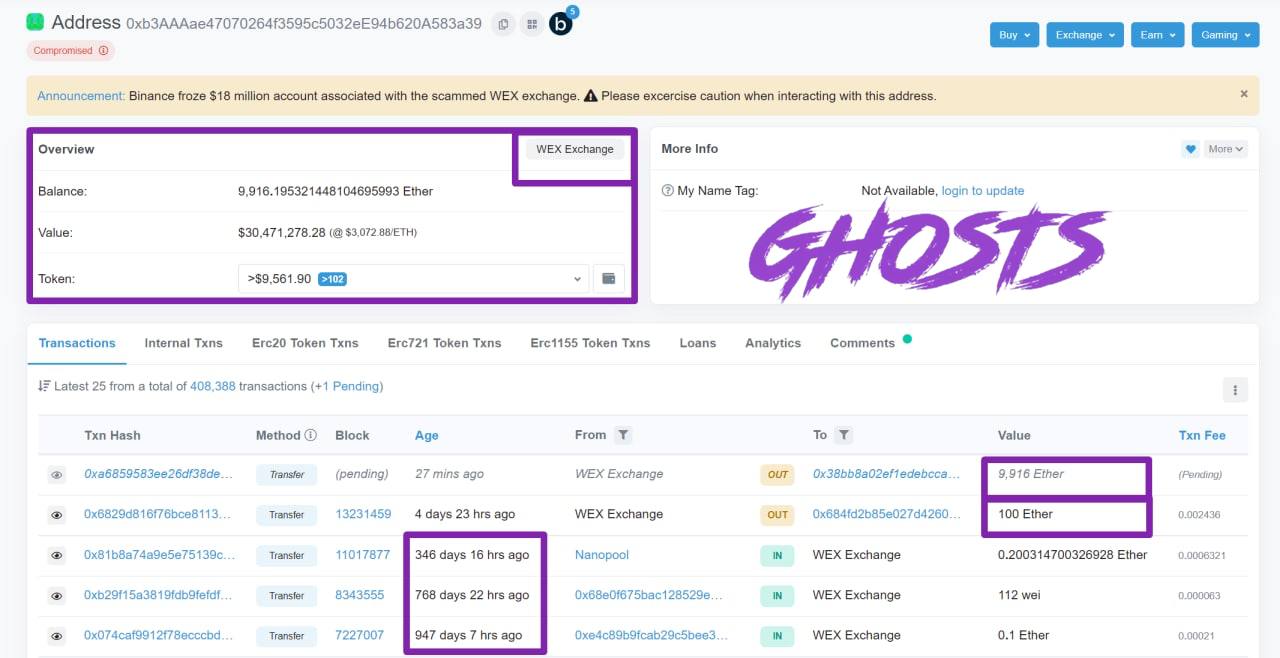This screenshot has width=1280, height=658.
Task: Click the Blockscan chat 'b' icon
Action: tap(561, 23)
